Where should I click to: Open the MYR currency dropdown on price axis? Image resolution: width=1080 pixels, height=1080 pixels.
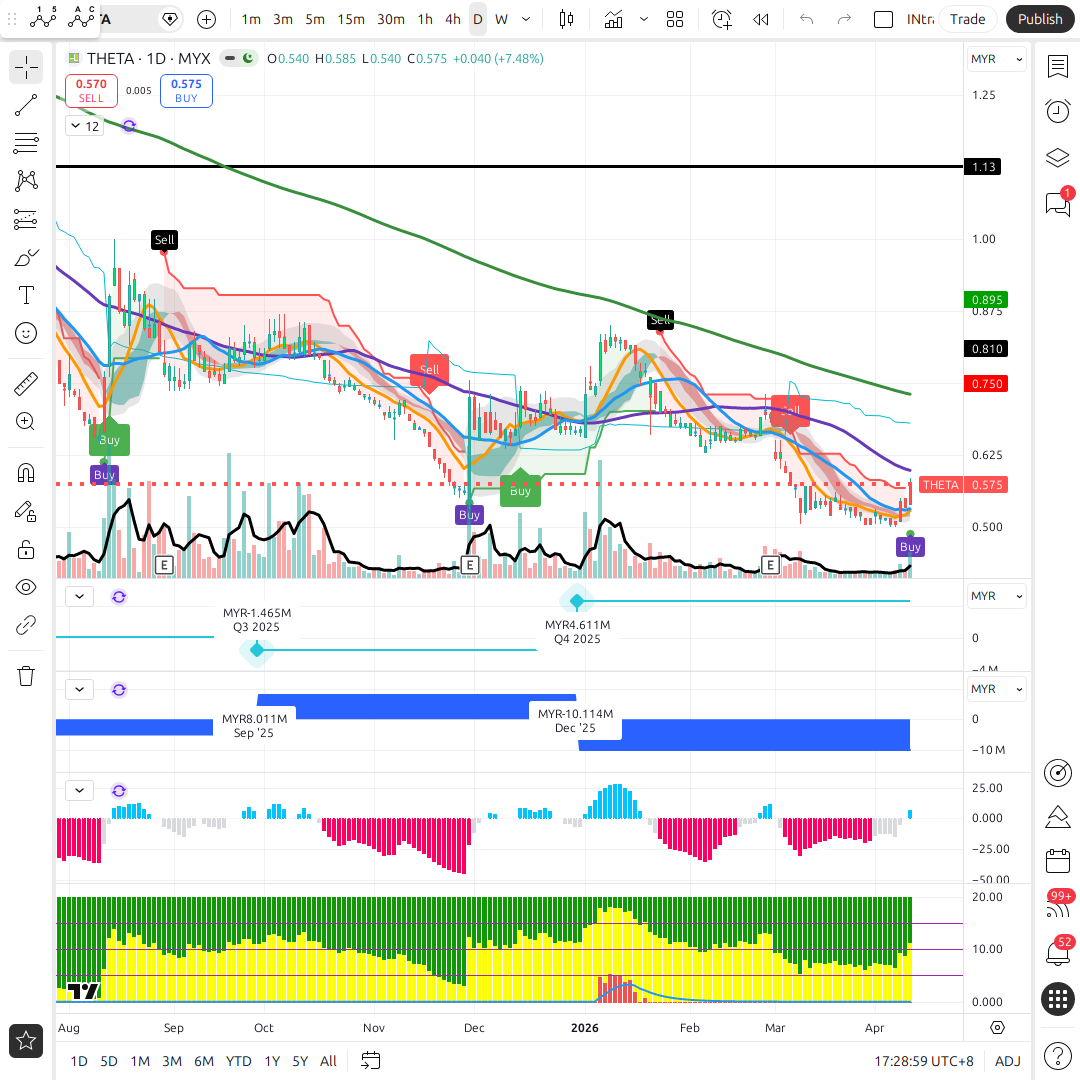[997, 59]
